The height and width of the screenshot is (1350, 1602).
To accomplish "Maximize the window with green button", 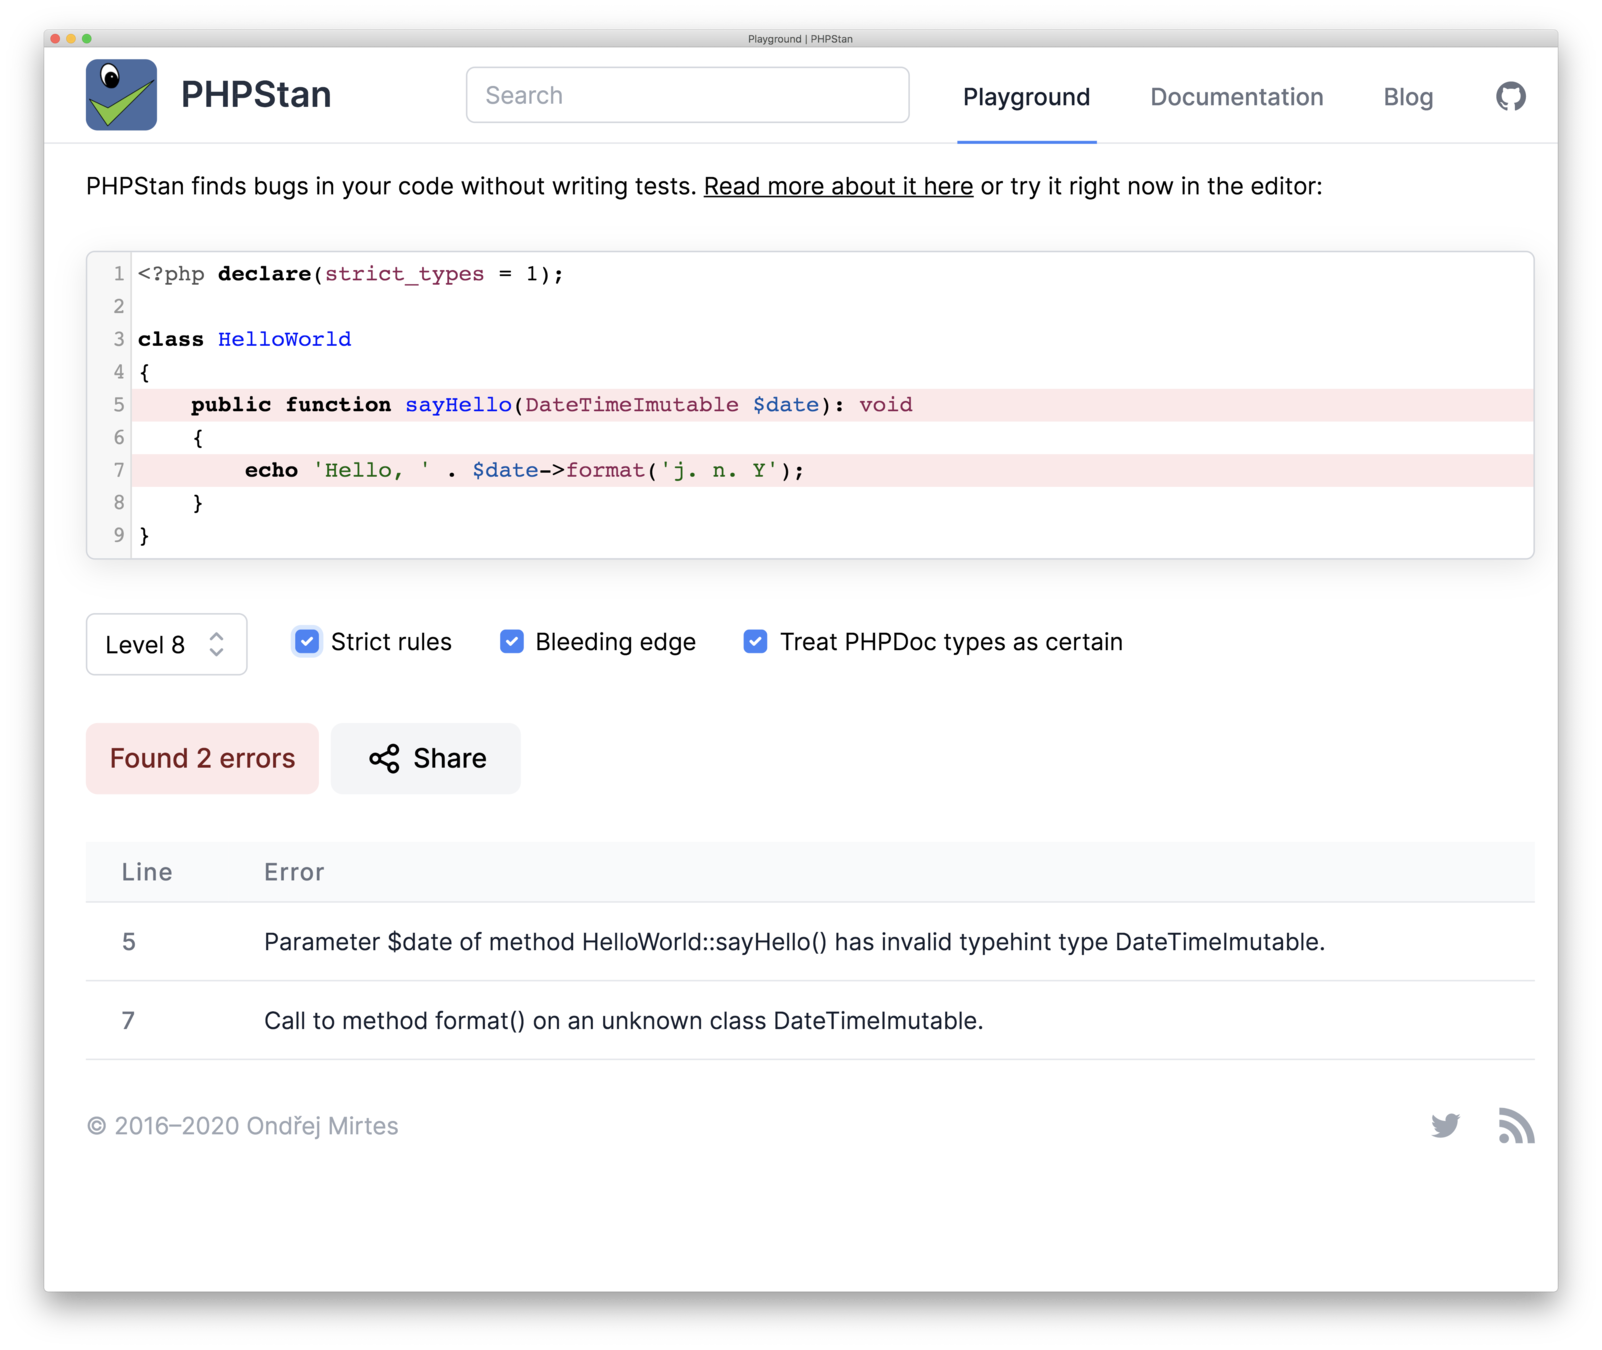I will (x=87, y=38).
